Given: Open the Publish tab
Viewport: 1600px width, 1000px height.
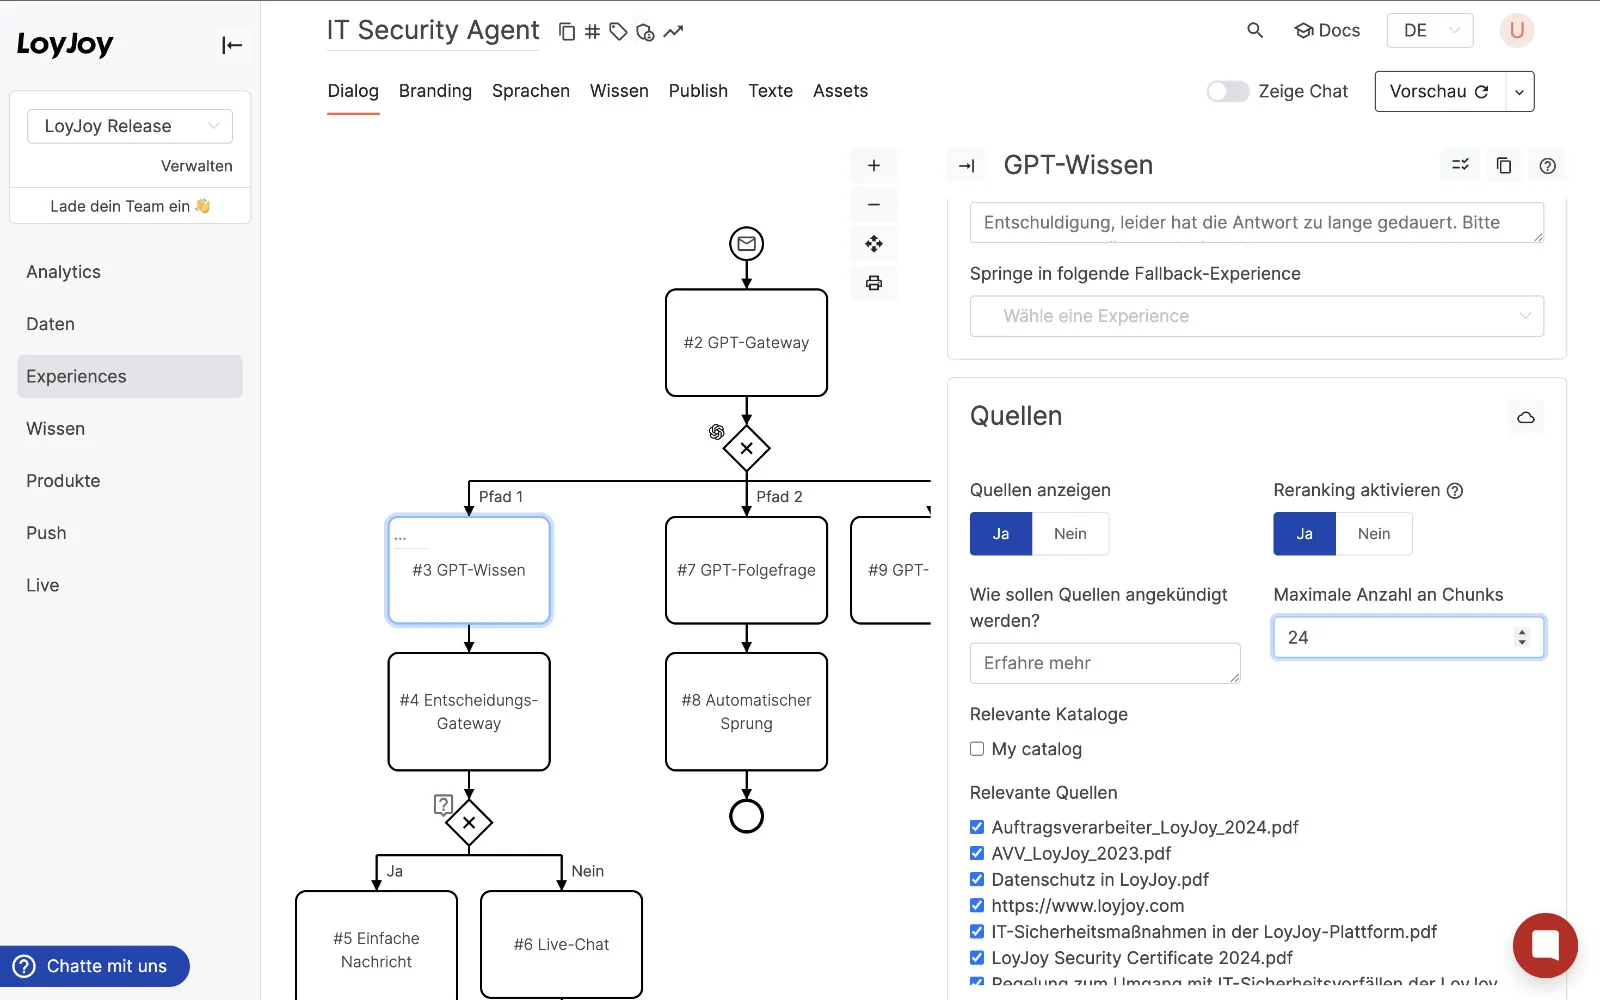Looking at the screenshot, I should (698, 91).
